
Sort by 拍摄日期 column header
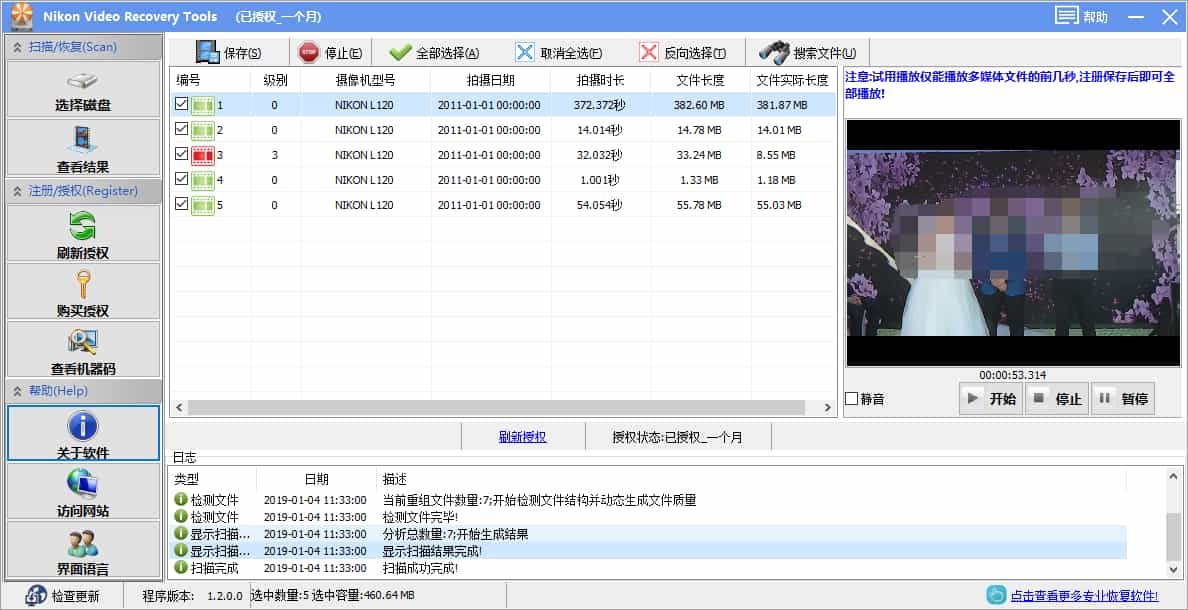(x=491, y=80)
